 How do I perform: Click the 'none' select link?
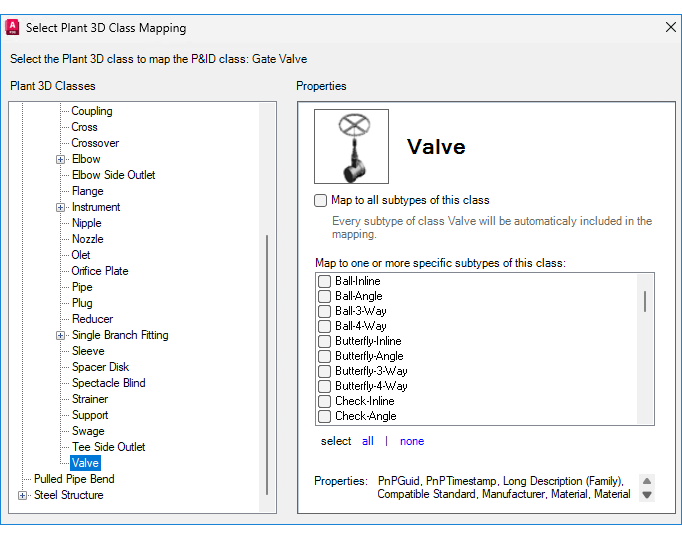[x=412, y=441]
